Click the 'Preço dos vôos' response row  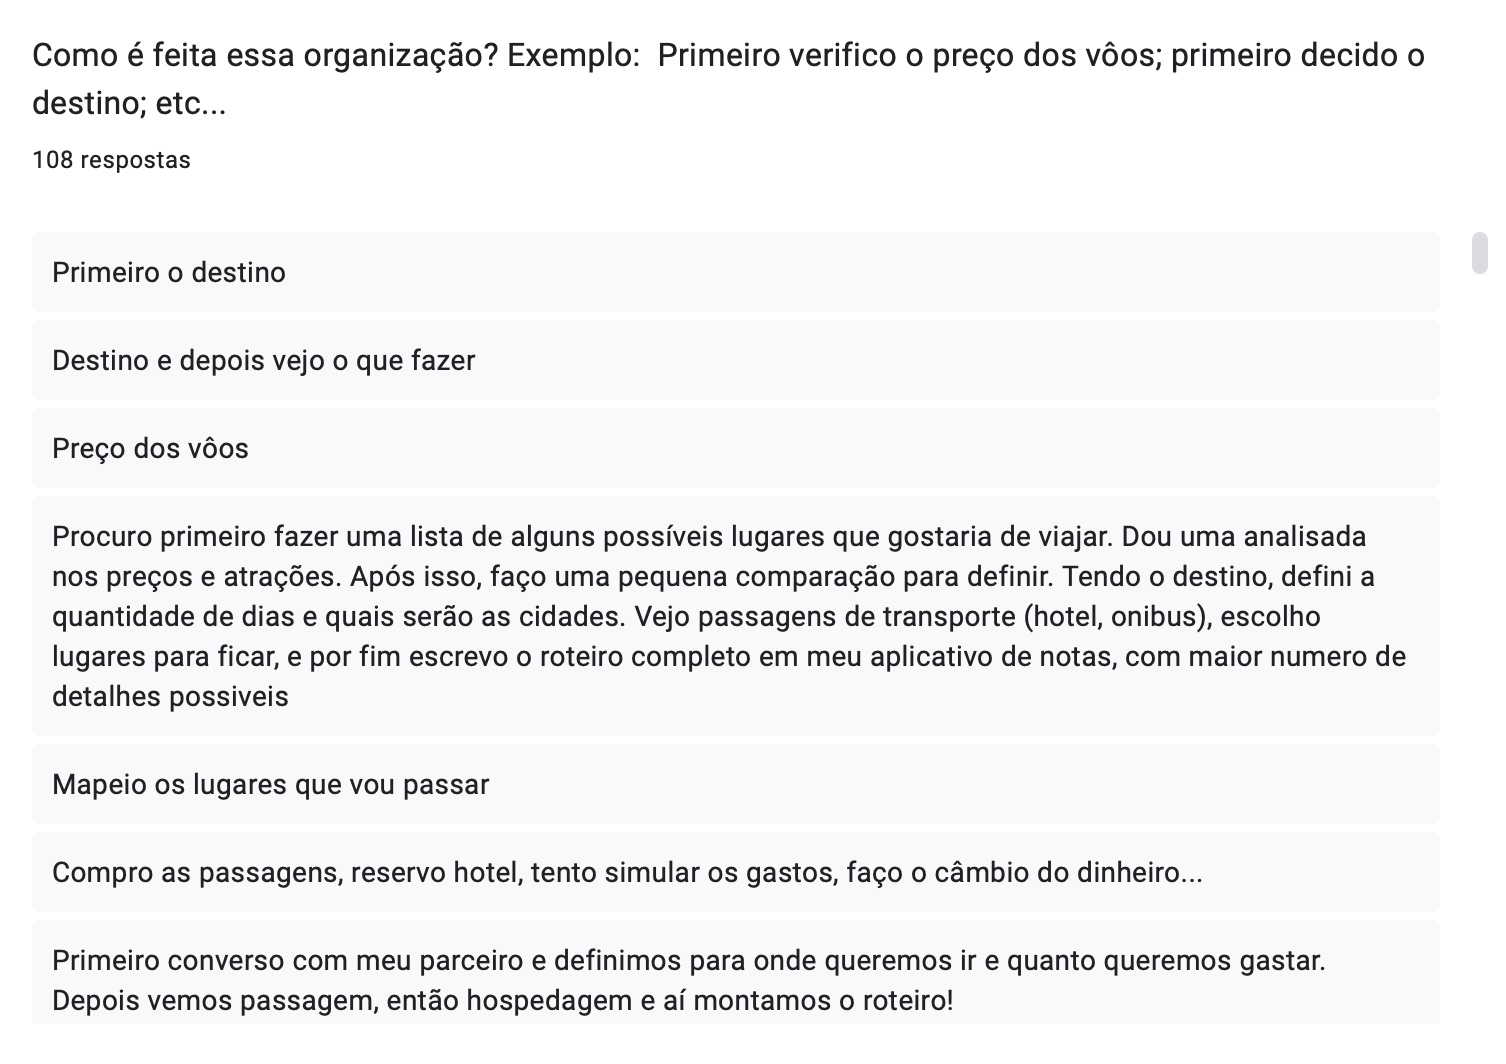pyautogui.click(x=736, y=448)
